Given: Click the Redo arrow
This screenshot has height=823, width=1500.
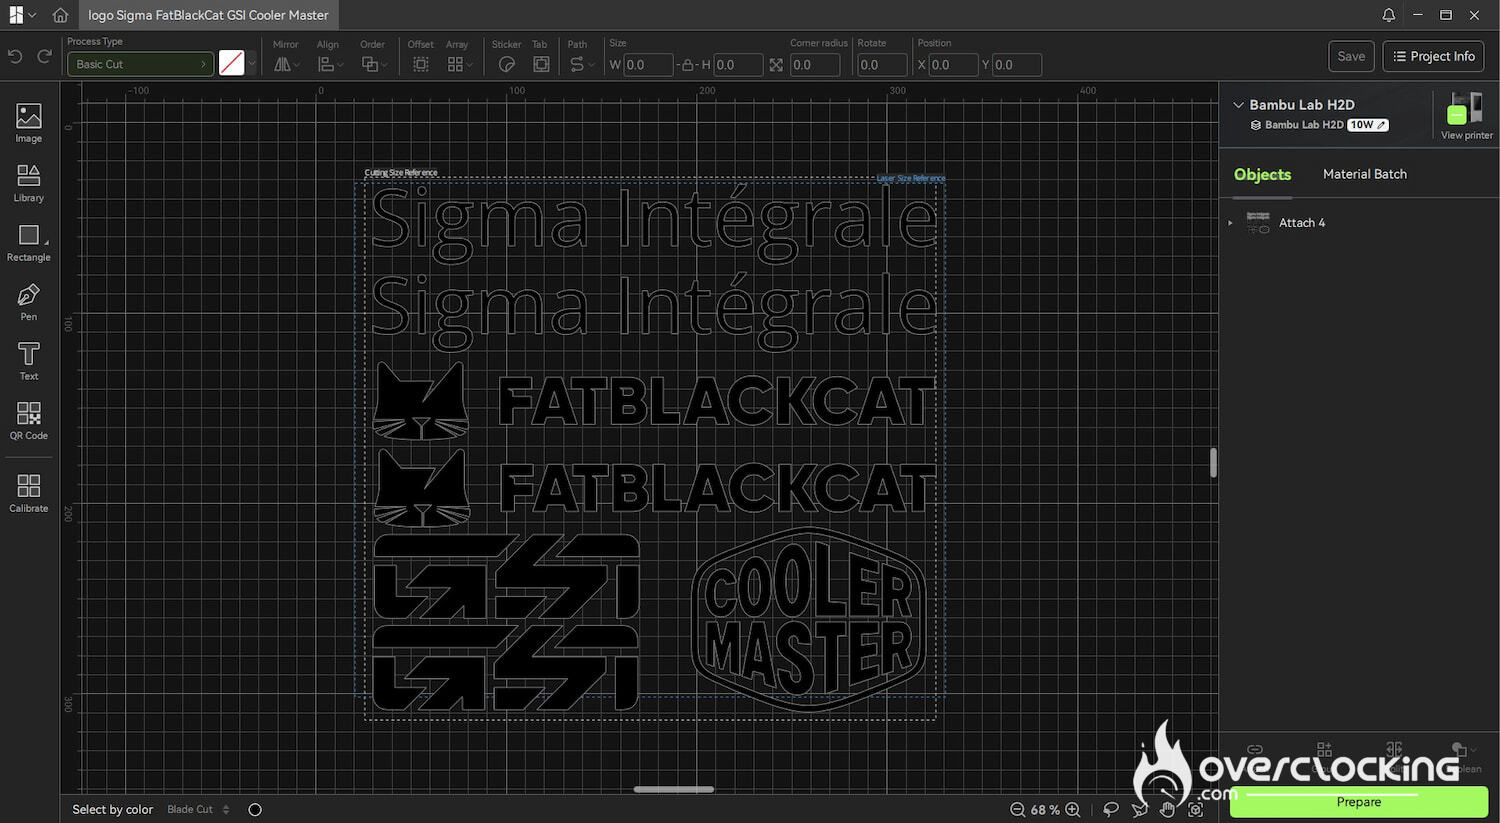Looking at the screenshot, I should tap(44, 56).
